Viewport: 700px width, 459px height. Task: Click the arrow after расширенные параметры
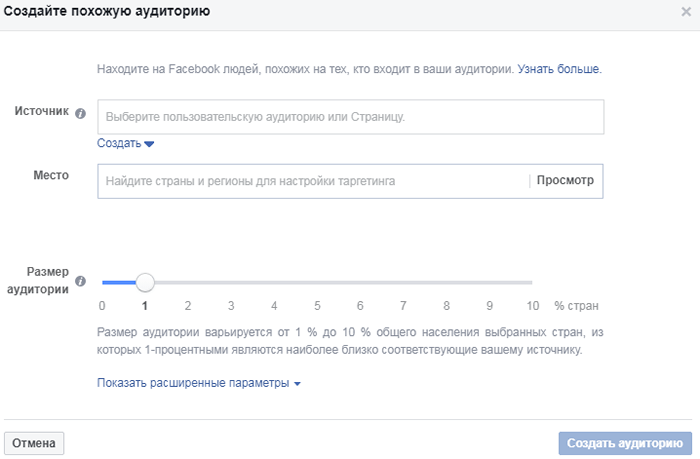coord(297,384)
